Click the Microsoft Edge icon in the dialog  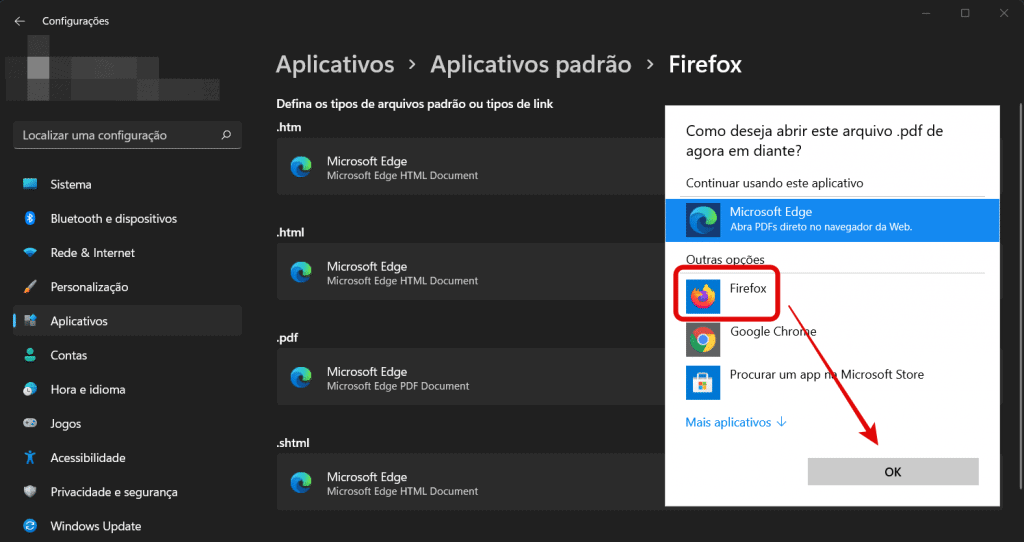click(703, 220)
